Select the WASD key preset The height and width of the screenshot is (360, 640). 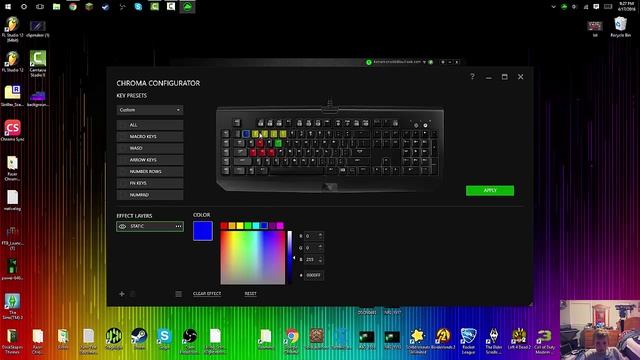[150, 148]
